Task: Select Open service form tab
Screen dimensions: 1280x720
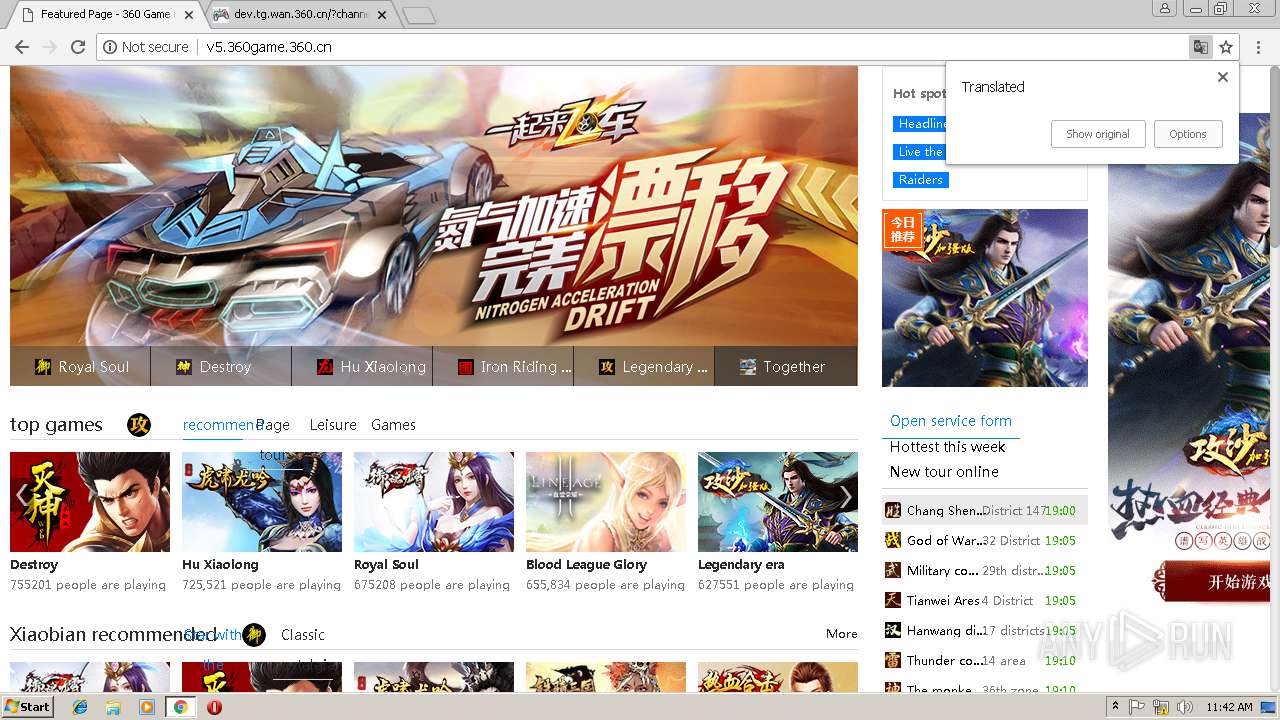Action: [951, 421]
